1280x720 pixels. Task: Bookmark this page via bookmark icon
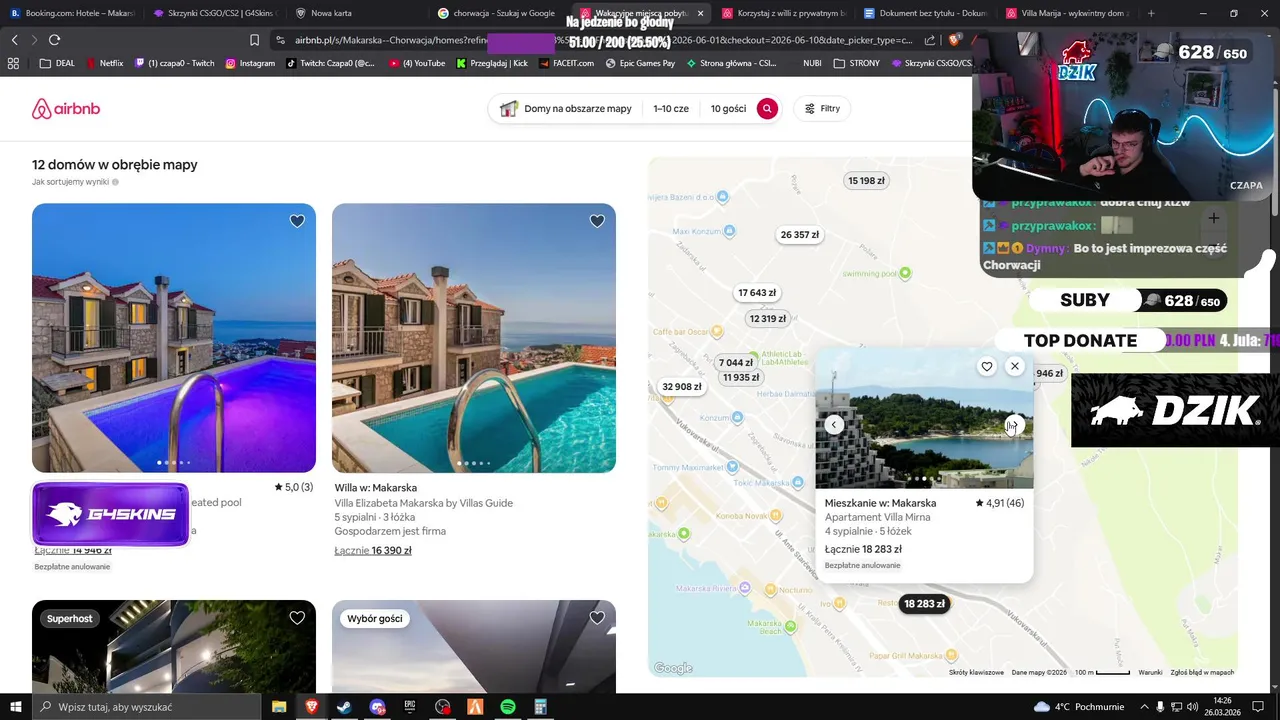point(254,40)
